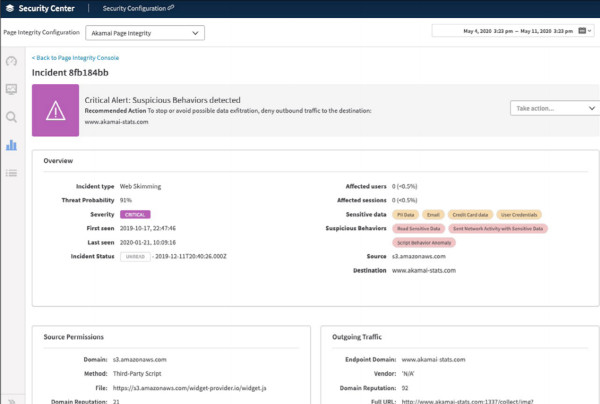Click the Source Permissions panel heading
Screen dimensions: 600x404
click(73, 337)
